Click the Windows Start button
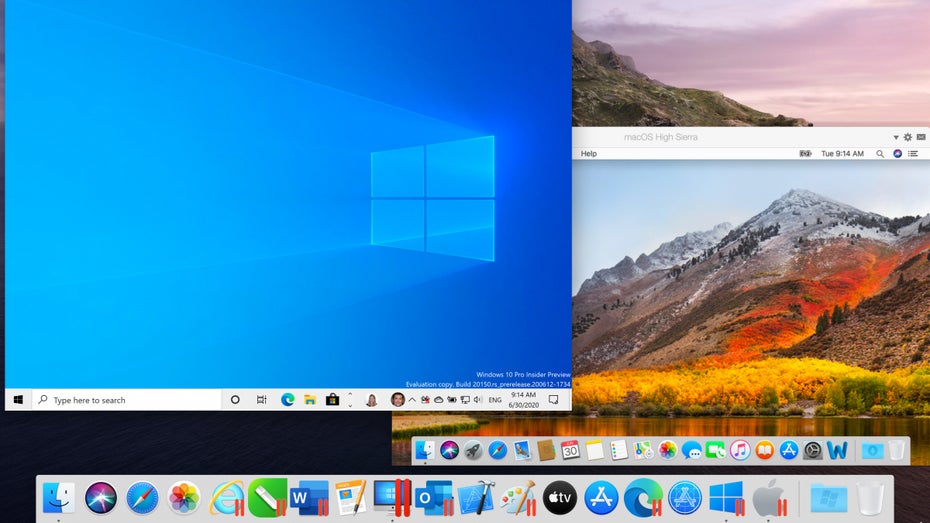This screenshot has height=523, width=930. tap(18, 400)
